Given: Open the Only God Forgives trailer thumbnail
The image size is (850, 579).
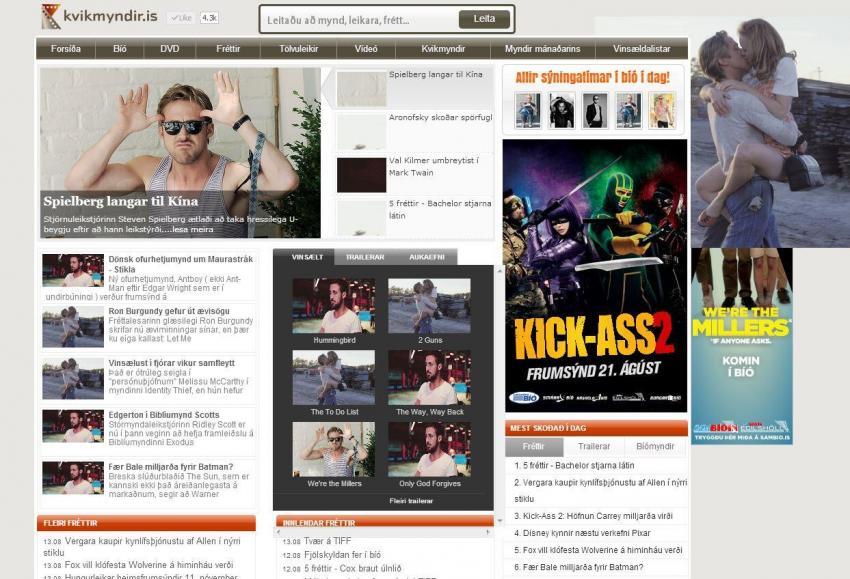Looking at the screenshot, I should click(x=429, y=449).
